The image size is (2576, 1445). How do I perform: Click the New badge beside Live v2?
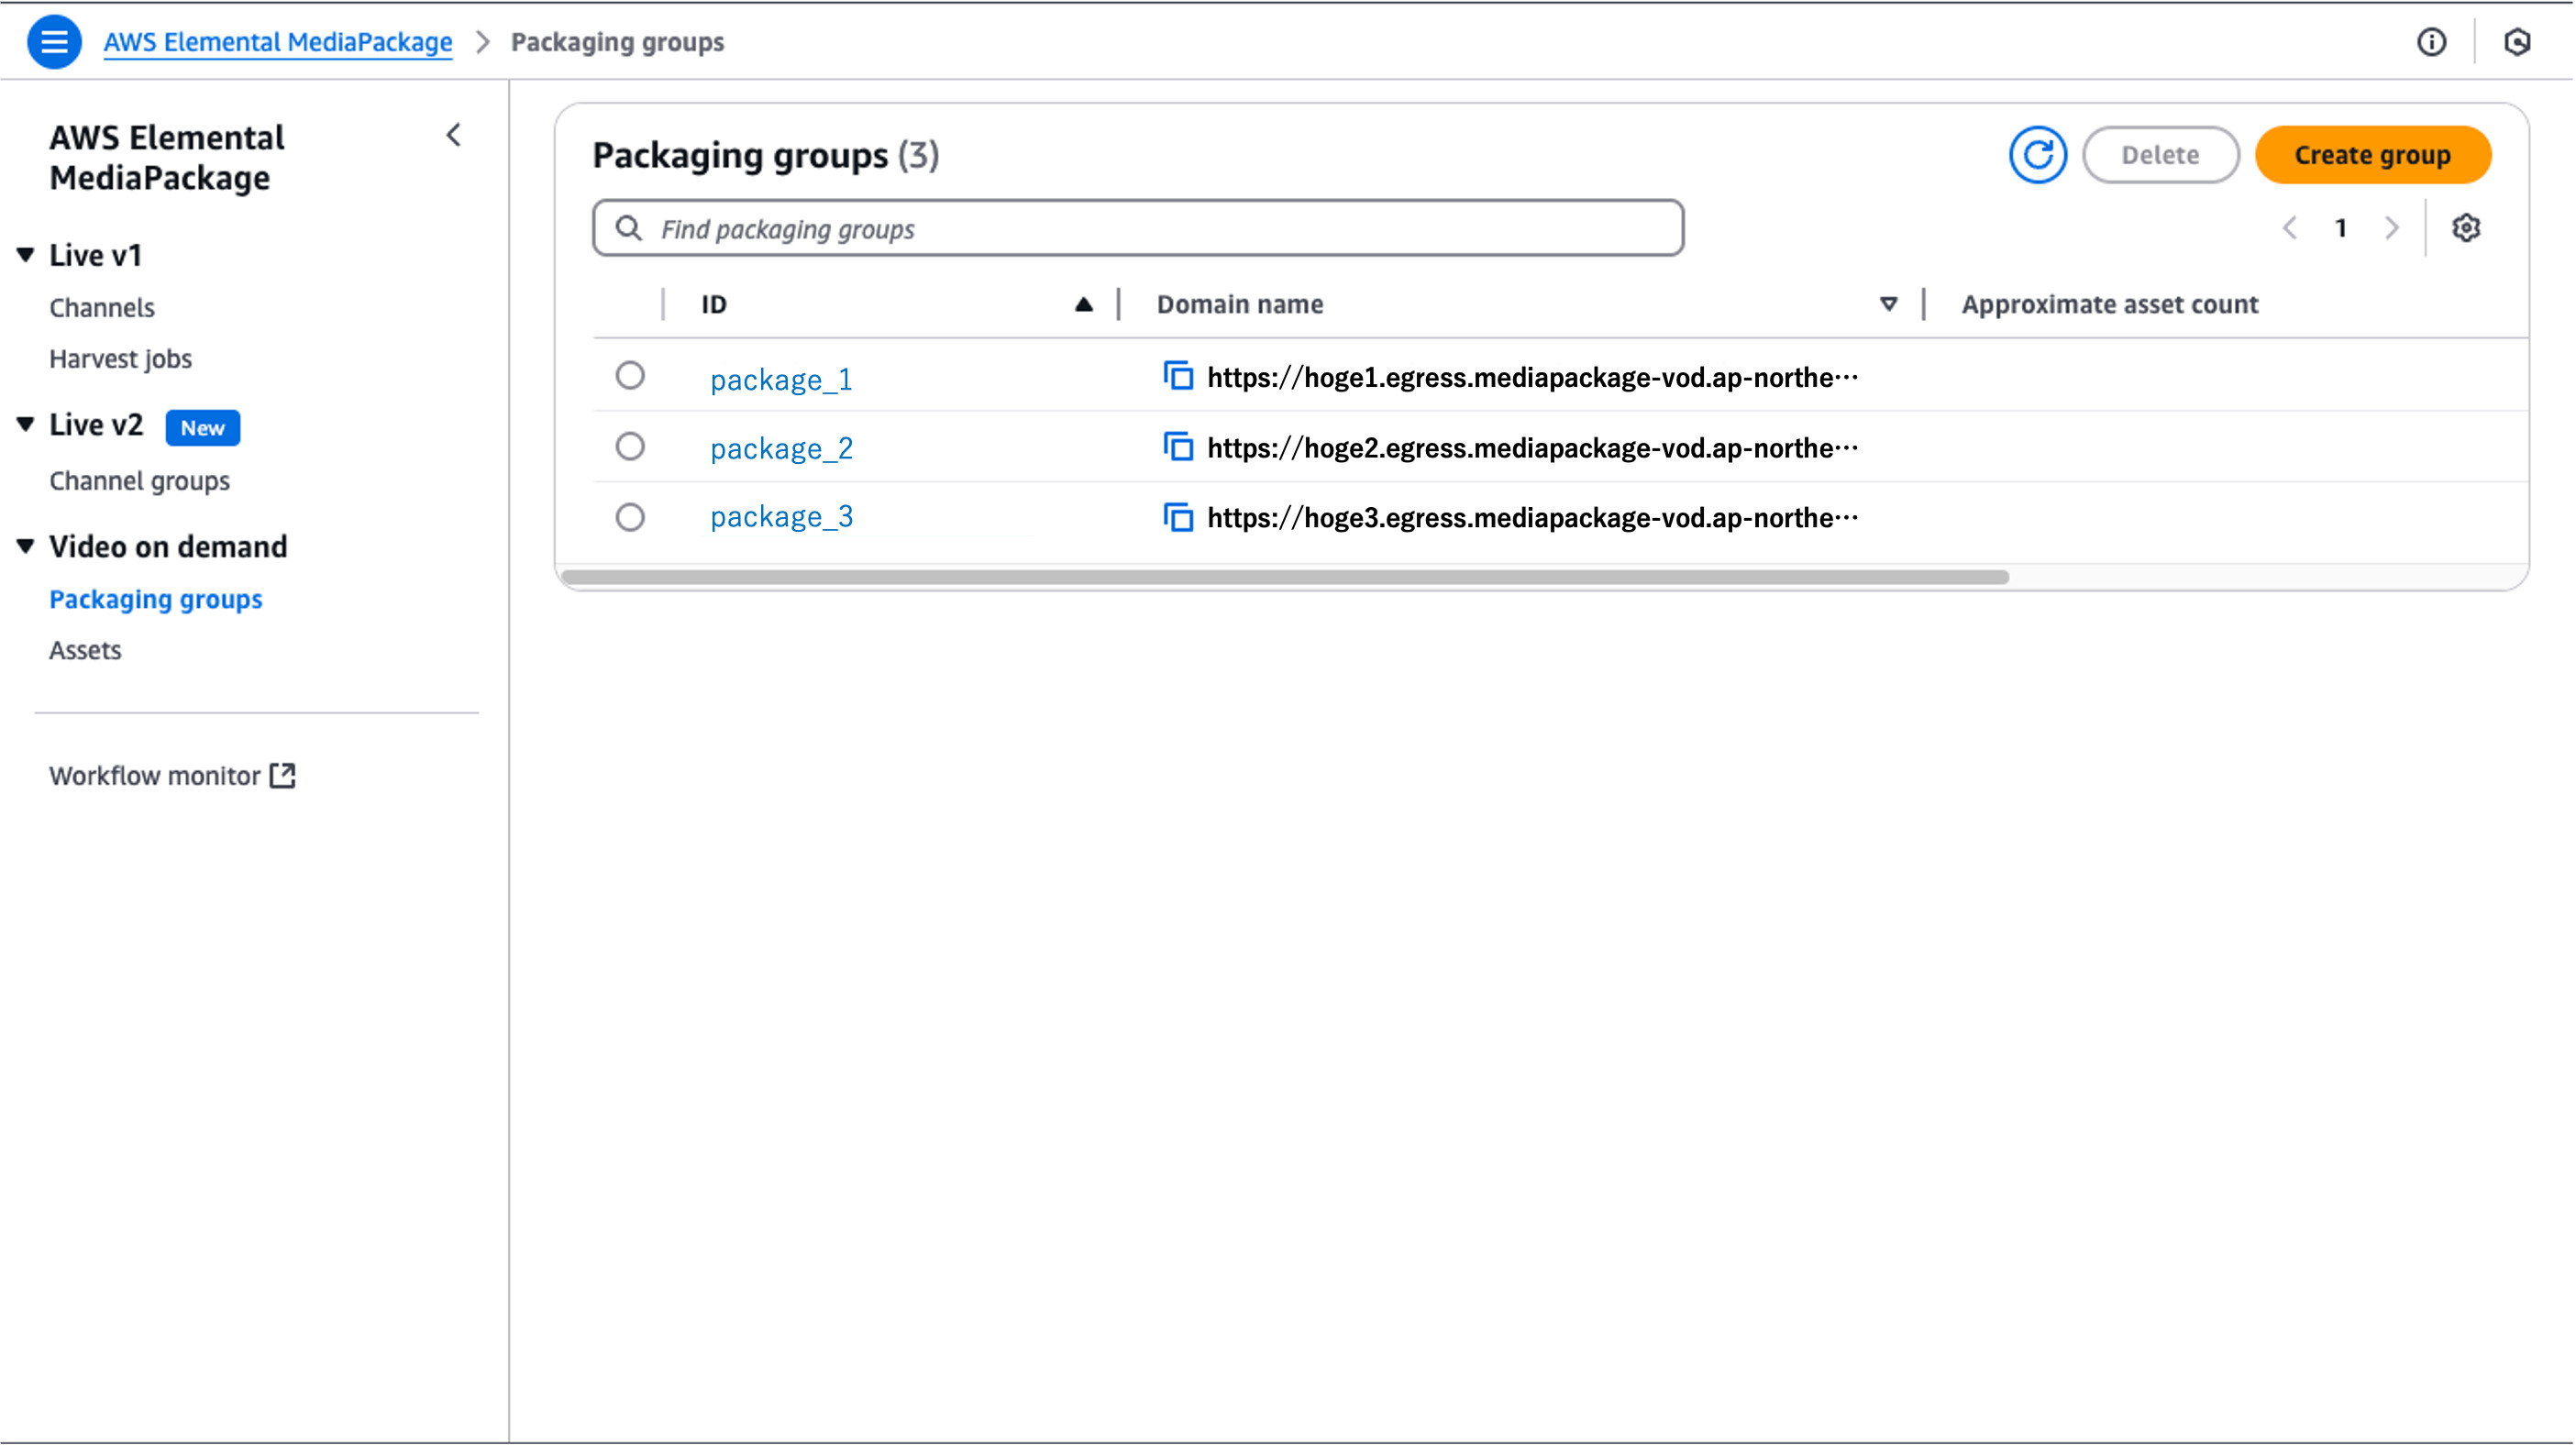coord(203,428)
